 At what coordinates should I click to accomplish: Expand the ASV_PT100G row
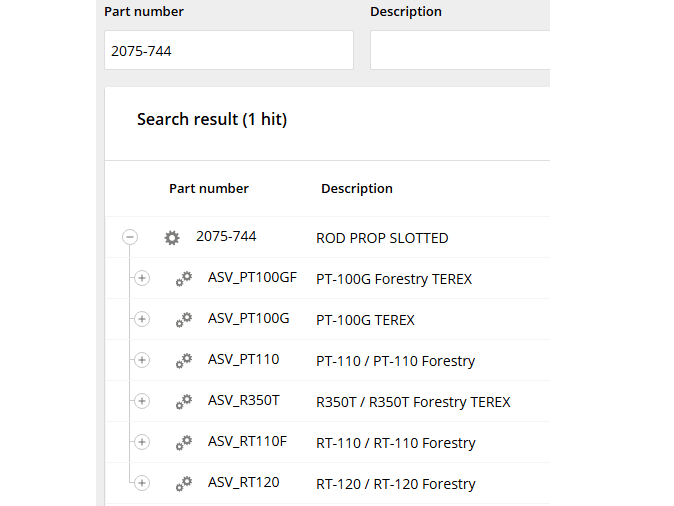point(142,320)
